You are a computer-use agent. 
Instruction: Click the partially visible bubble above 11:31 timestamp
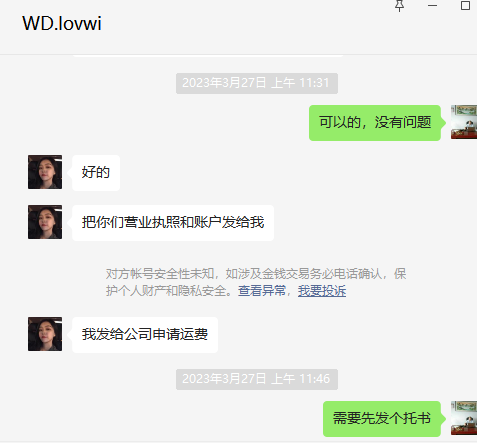(x=208, y=56)
